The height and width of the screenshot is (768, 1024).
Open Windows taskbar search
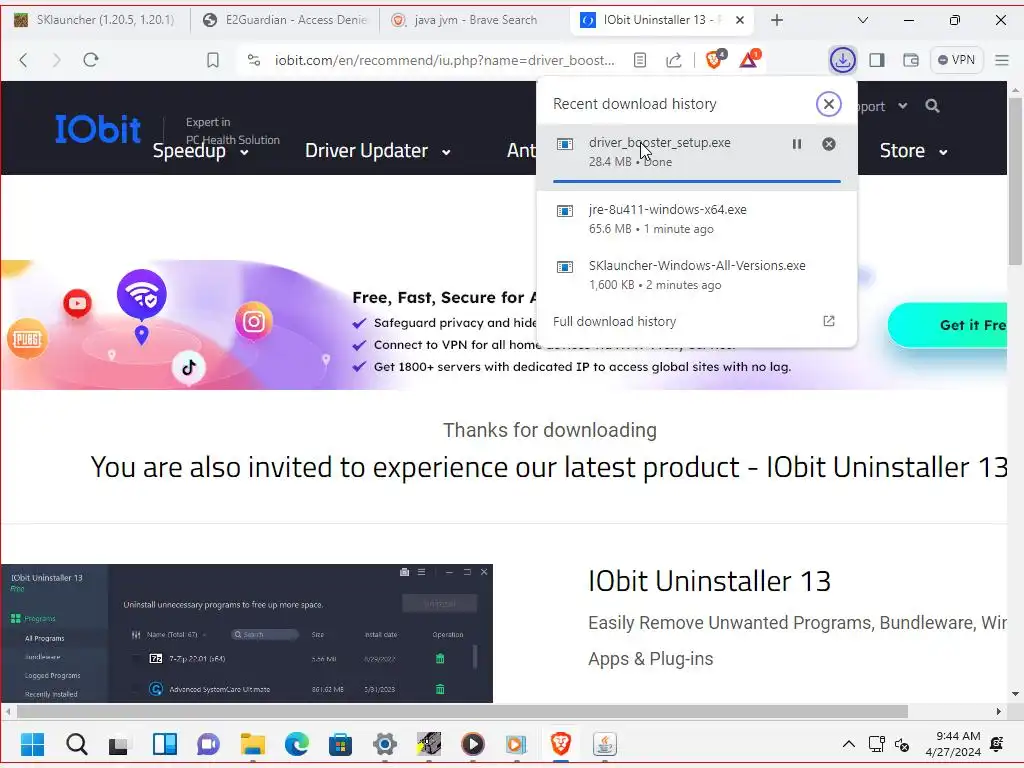tap(76, 744)
